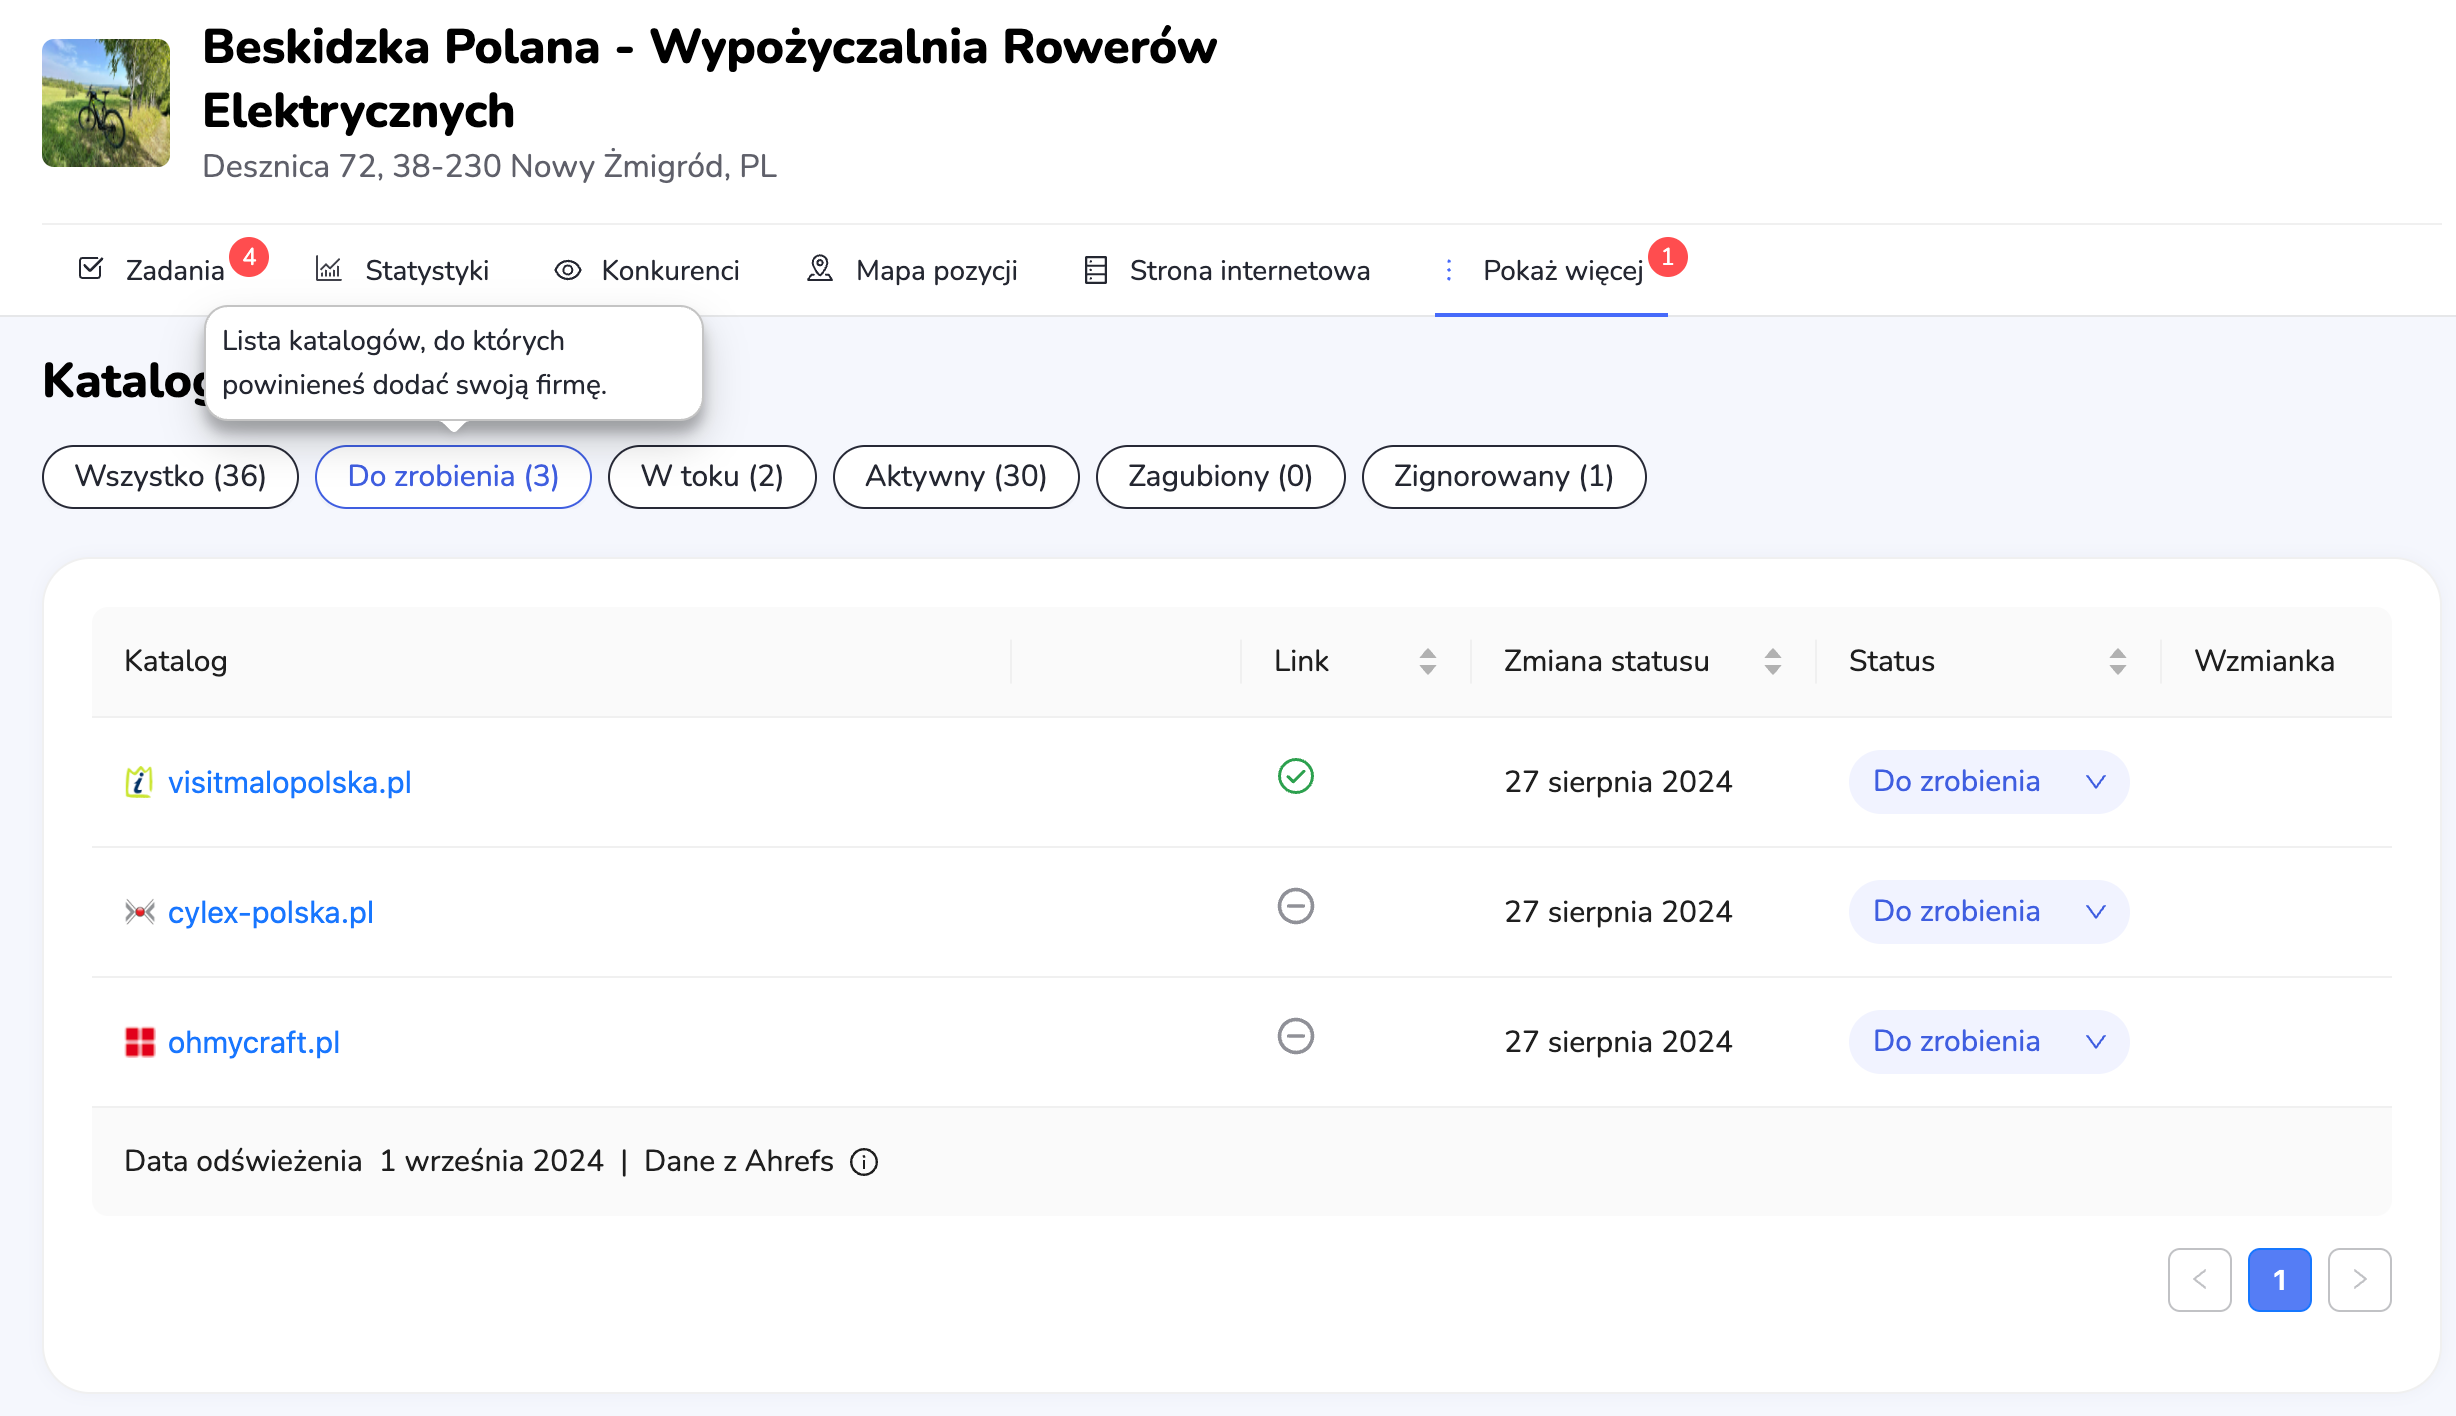The width and height of the screenshot is (2456, 1416).
Task: Open the Pokaż więcej tab
Action: point(1561,271)
